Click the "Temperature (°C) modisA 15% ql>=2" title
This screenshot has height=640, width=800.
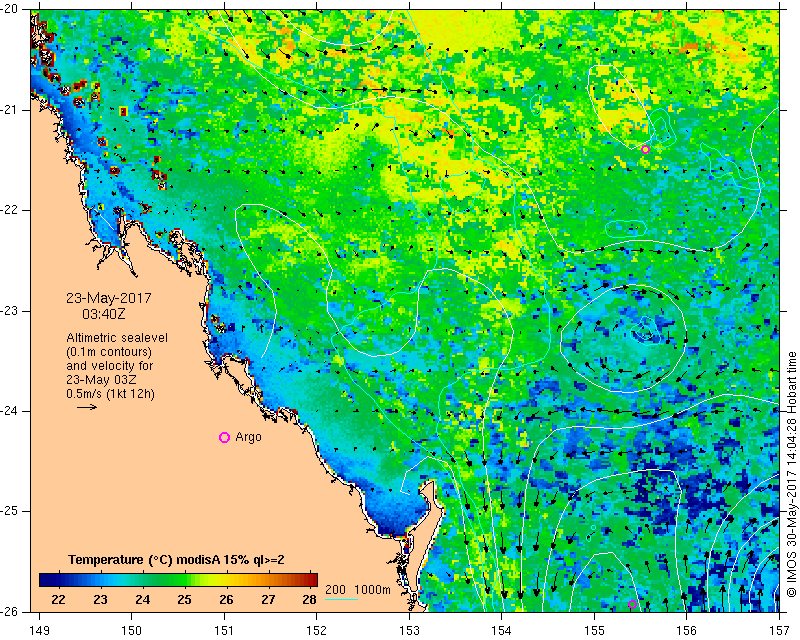(x=176, y=559)
